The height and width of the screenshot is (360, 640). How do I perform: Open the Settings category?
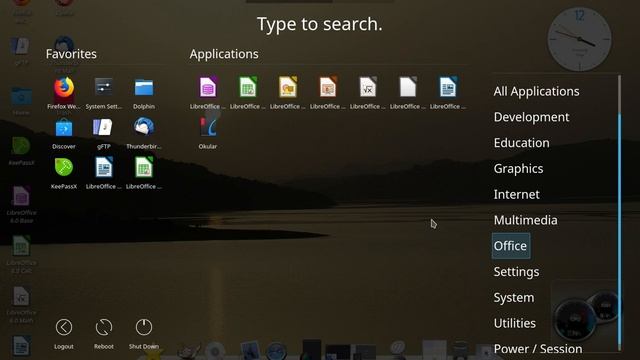[x=516, y=272]
